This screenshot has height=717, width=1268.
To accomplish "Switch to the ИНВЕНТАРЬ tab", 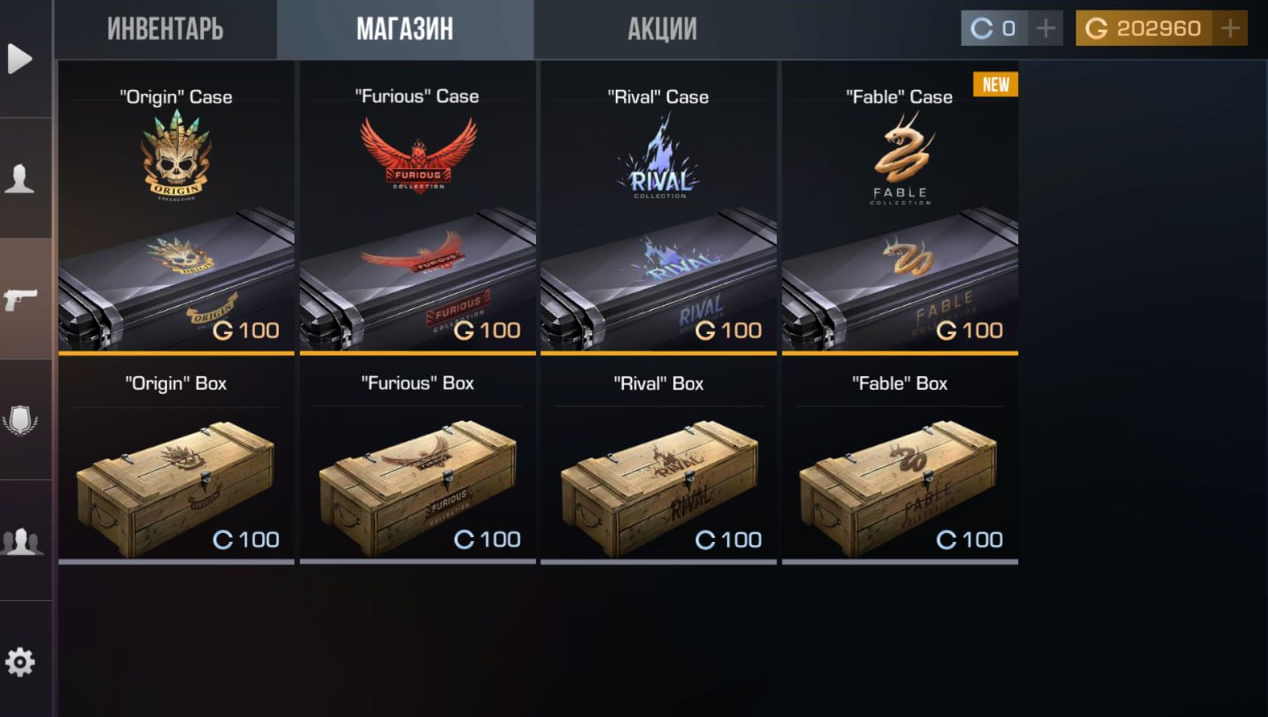I will coord(165,29).
